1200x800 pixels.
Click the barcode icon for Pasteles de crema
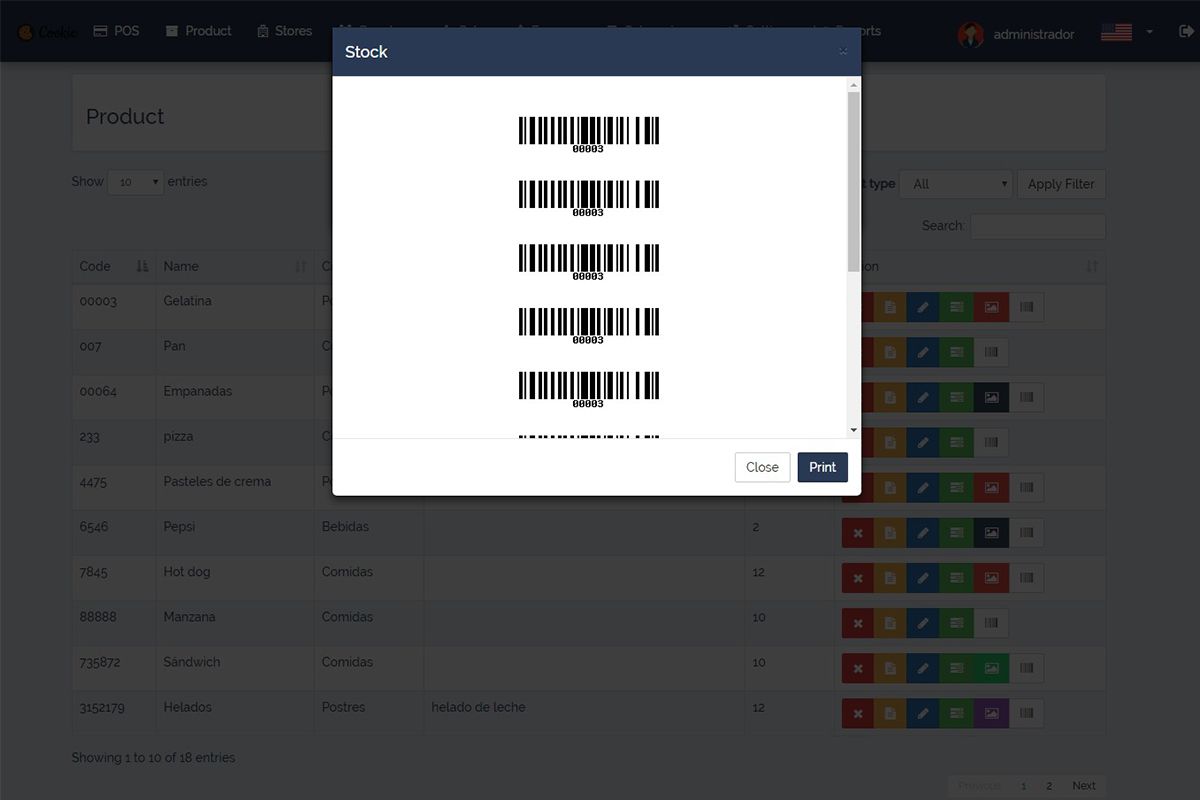click(1026, 487)
